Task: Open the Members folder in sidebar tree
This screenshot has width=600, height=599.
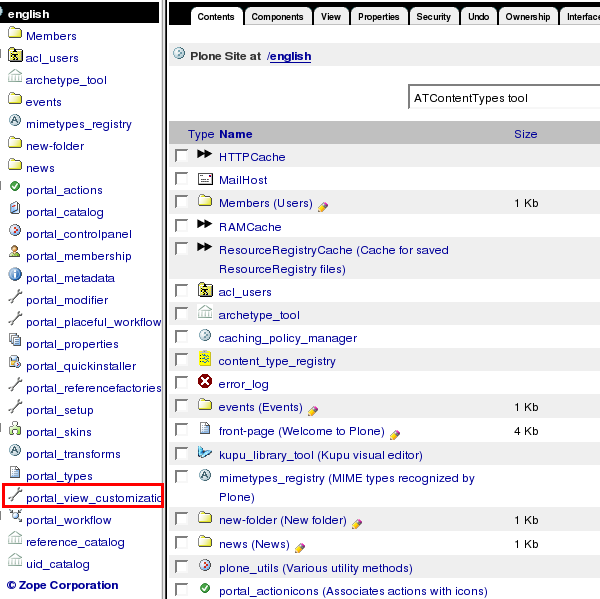Action: tap(51, 36)
